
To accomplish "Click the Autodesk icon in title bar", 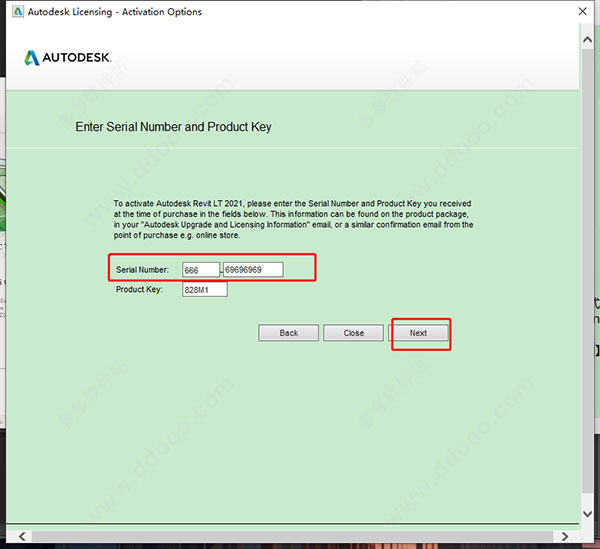I will [x=18, y=11].
